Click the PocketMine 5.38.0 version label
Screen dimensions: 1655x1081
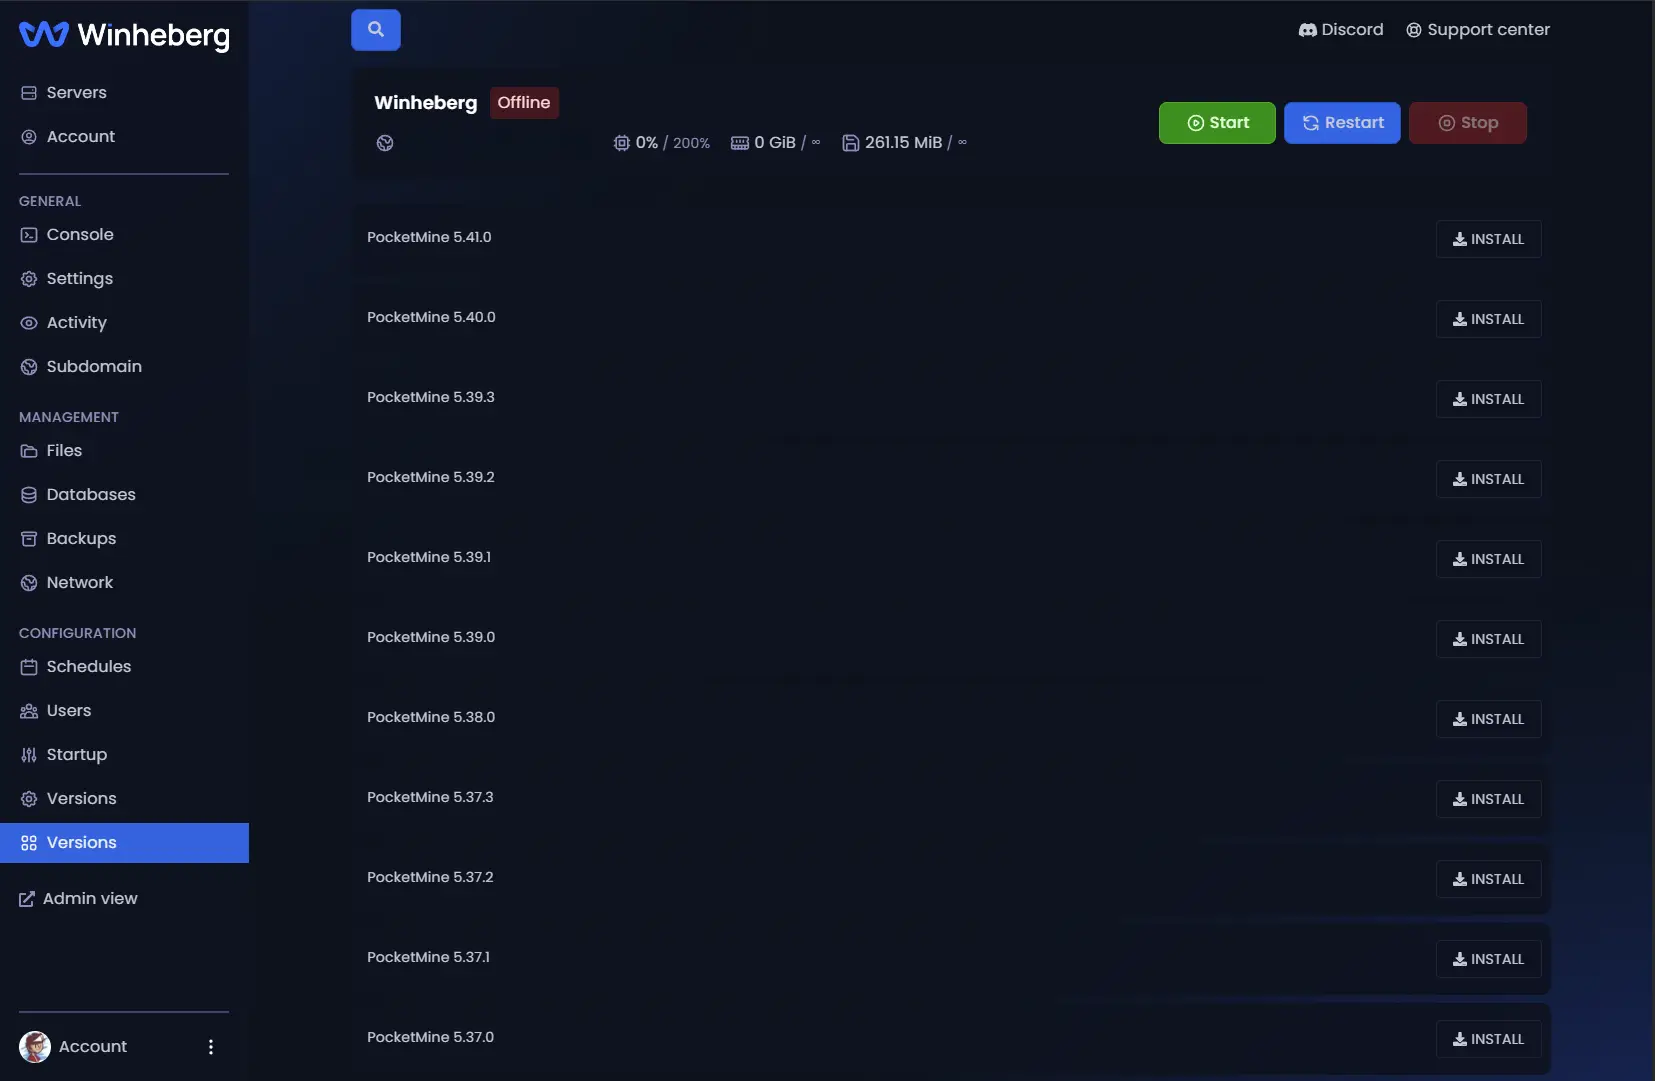(431, 718)
